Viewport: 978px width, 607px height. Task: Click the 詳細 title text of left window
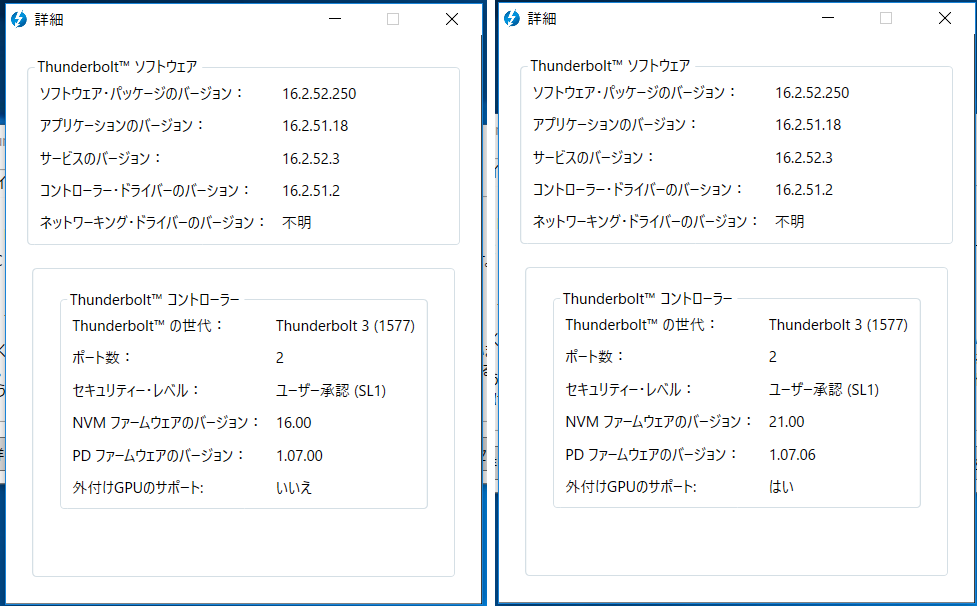click(x=49, y=19)
